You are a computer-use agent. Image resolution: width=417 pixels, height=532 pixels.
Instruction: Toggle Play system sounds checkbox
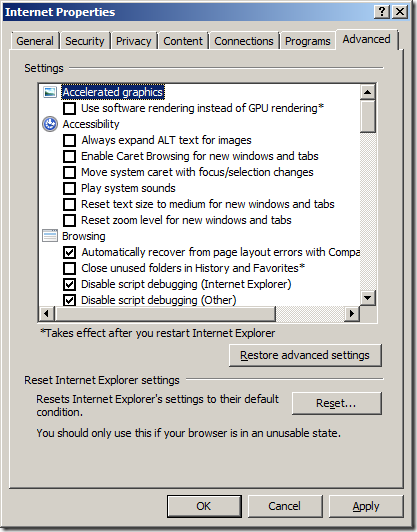[x=70, y=188]
